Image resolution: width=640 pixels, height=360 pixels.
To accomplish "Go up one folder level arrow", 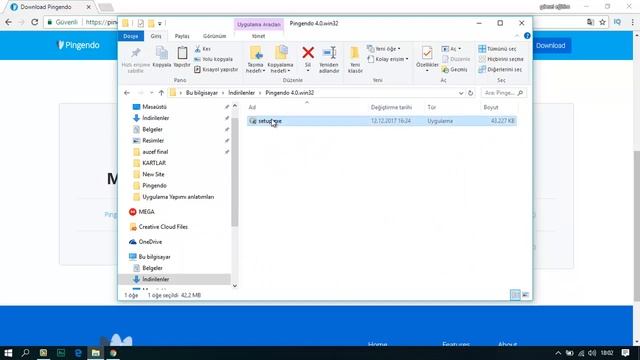I will tap(161, 93).
